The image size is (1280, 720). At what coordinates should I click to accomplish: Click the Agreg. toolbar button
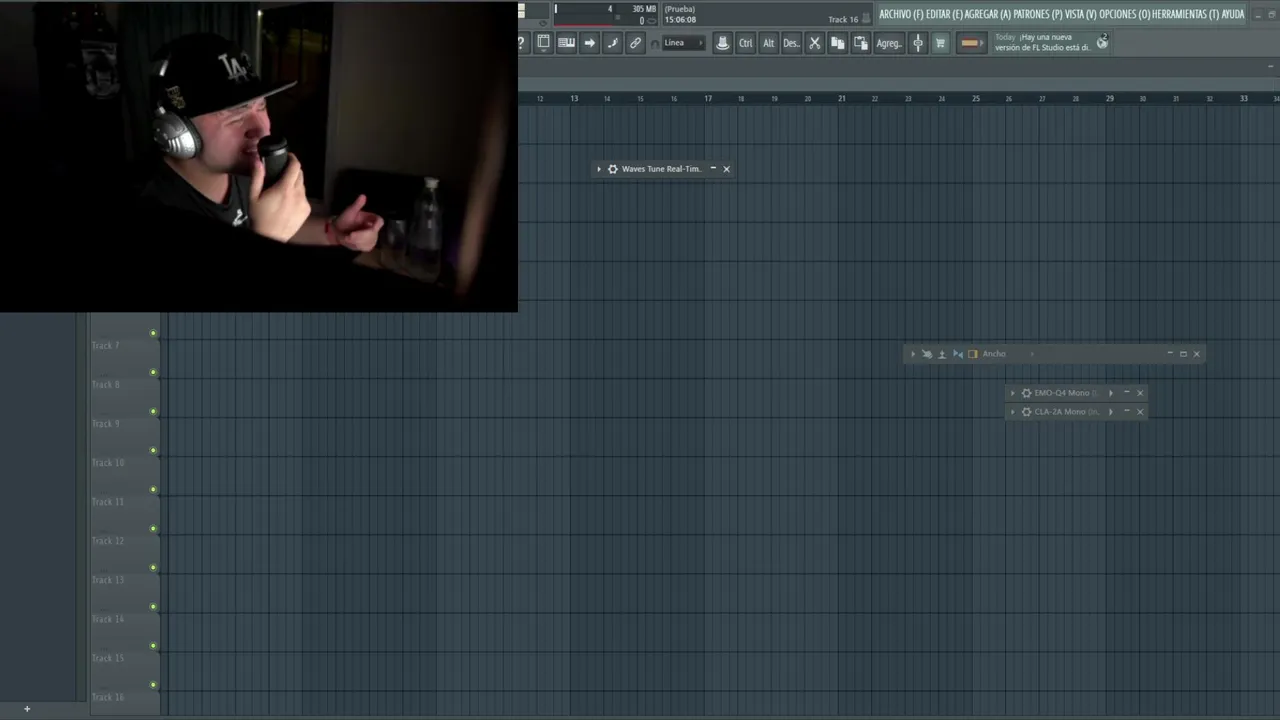pyautogui.click(x=888, y=43)
